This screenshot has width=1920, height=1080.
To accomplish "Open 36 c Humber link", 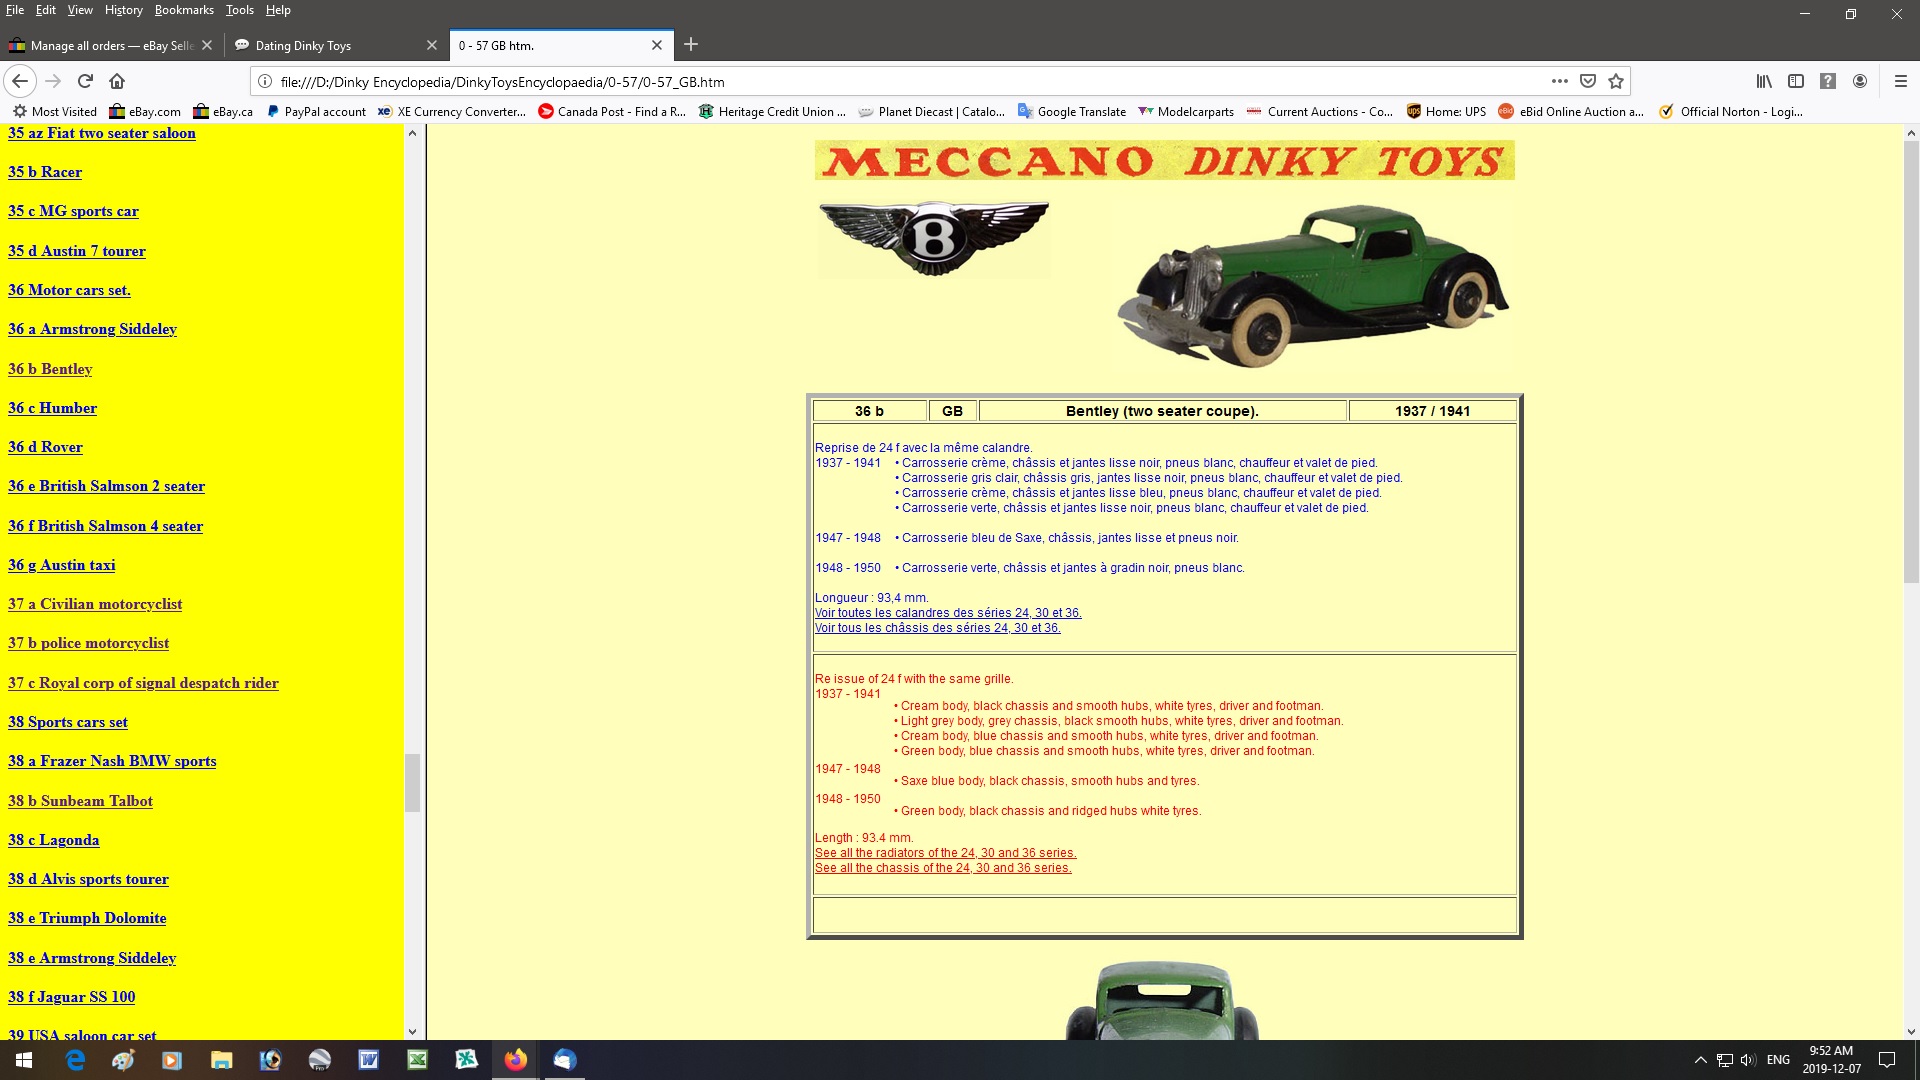I will [52, 408].
